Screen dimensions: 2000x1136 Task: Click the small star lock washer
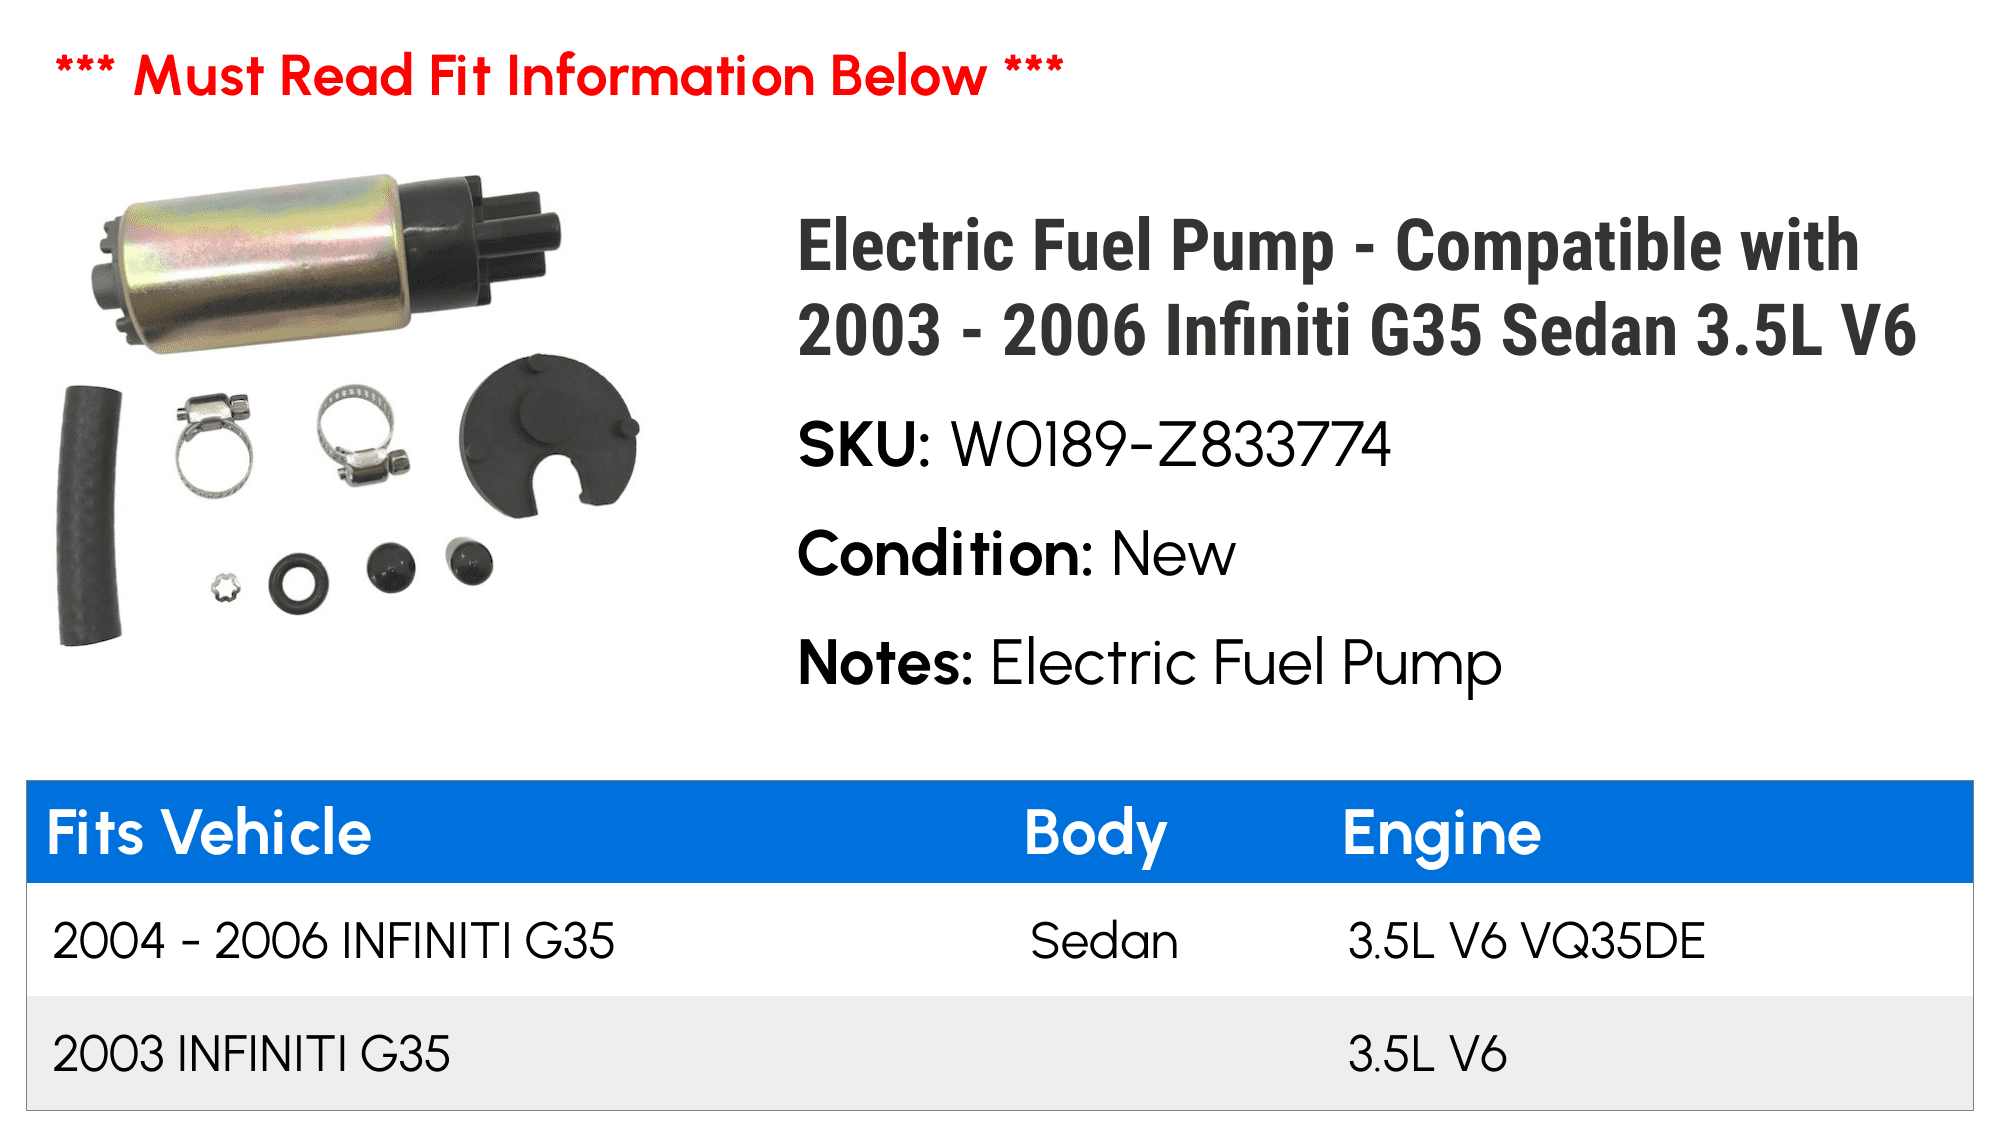[227, 587]
